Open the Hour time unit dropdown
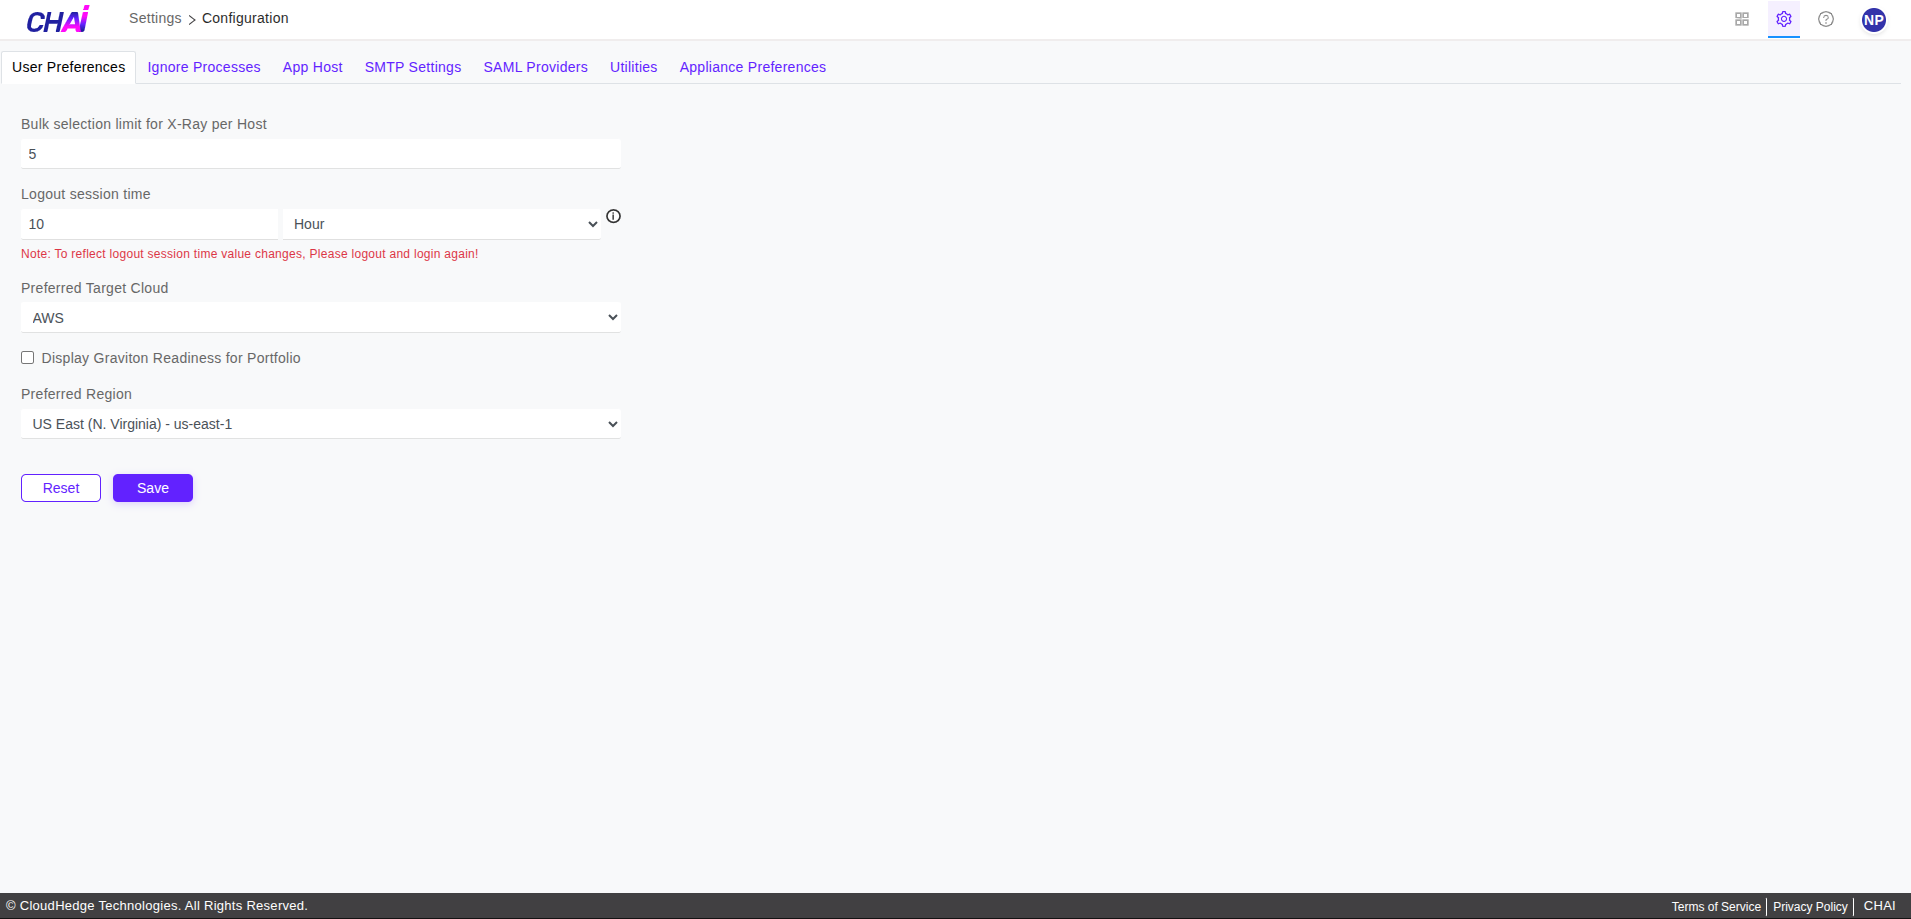The width and height of the screenshot is (1911, 919). coord(443,223)
